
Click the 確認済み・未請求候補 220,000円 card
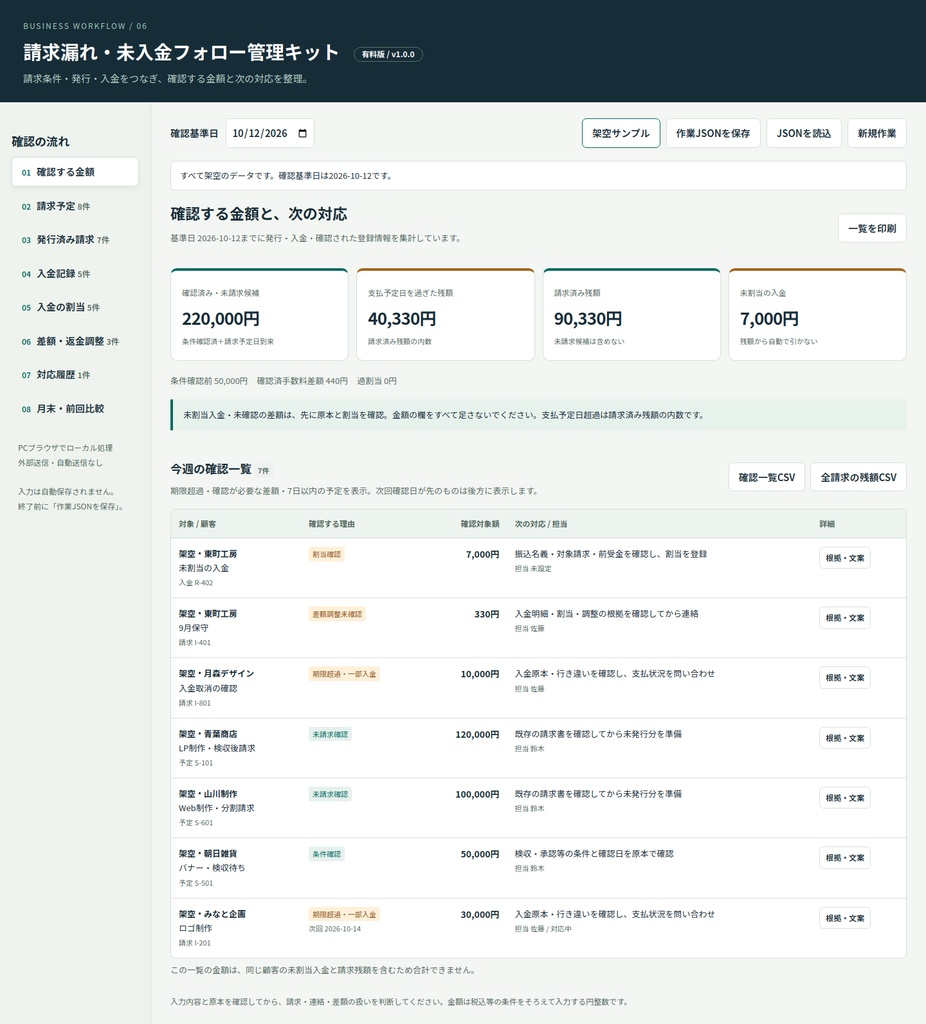pos(259,314)
